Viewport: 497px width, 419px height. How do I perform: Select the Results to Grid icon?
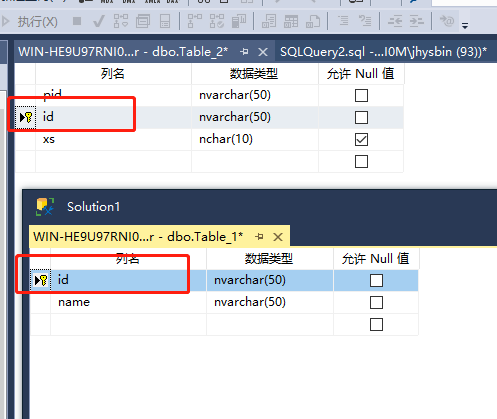(291, 21)
